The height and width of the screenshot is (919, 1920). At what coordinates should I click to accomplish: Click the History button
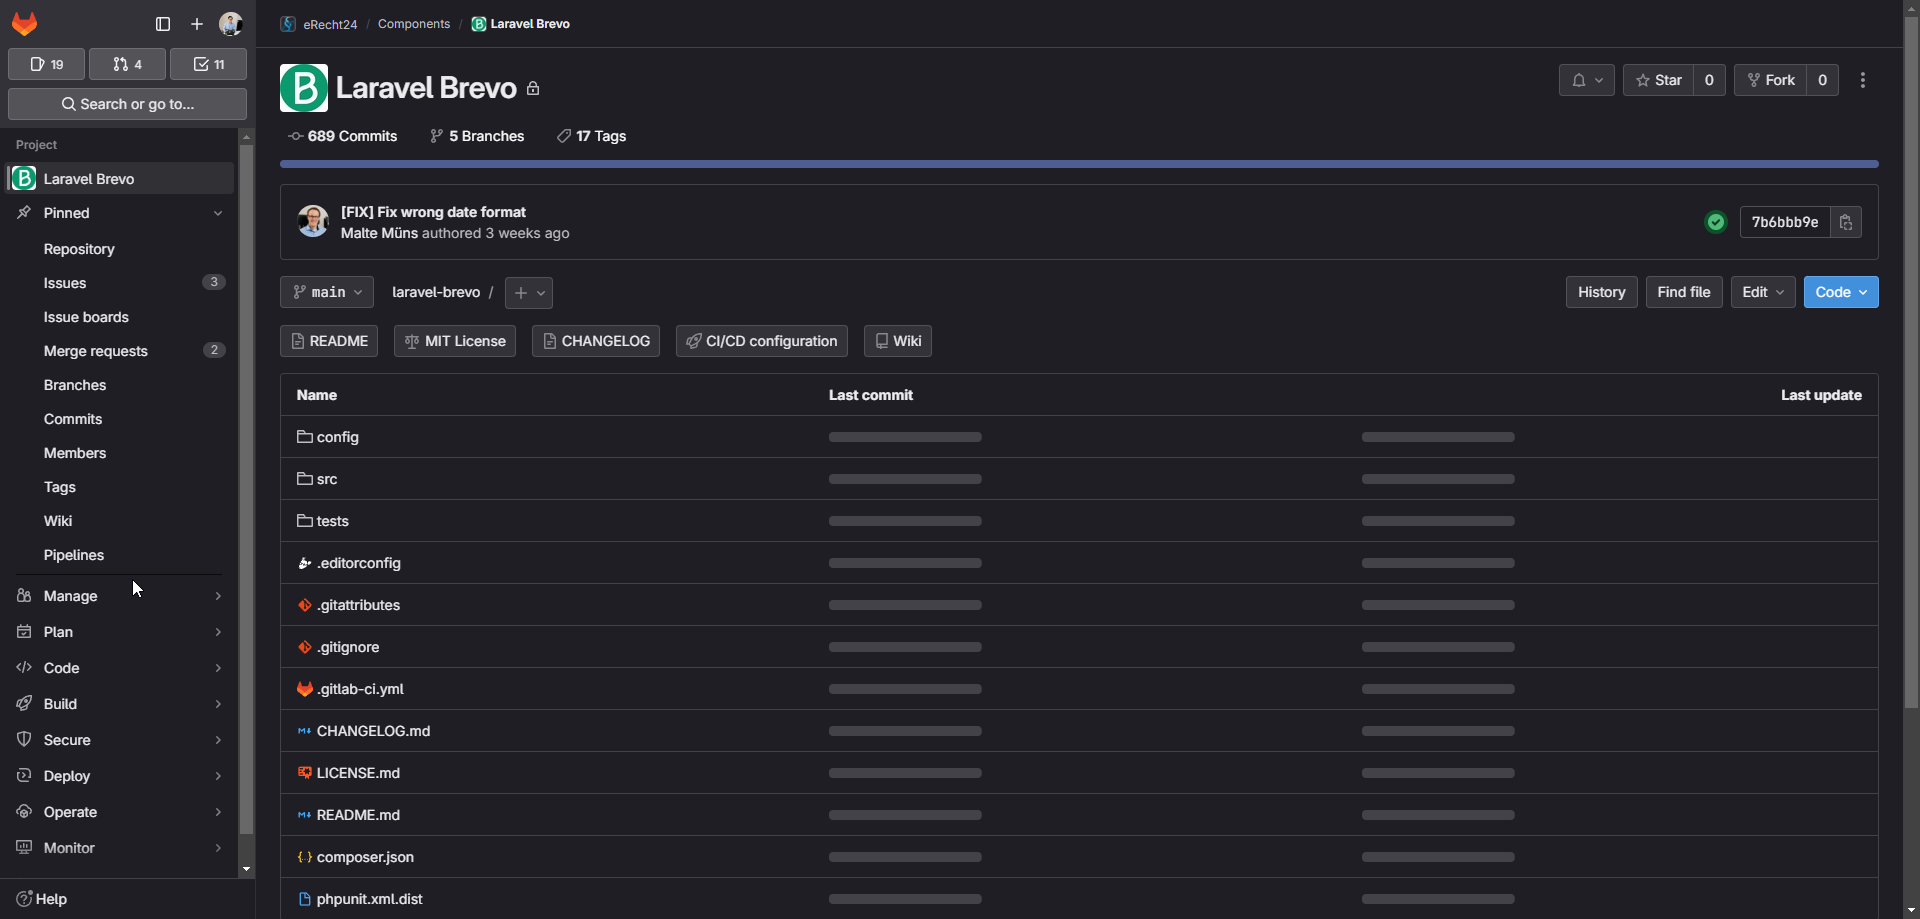tap(1601, 292)
